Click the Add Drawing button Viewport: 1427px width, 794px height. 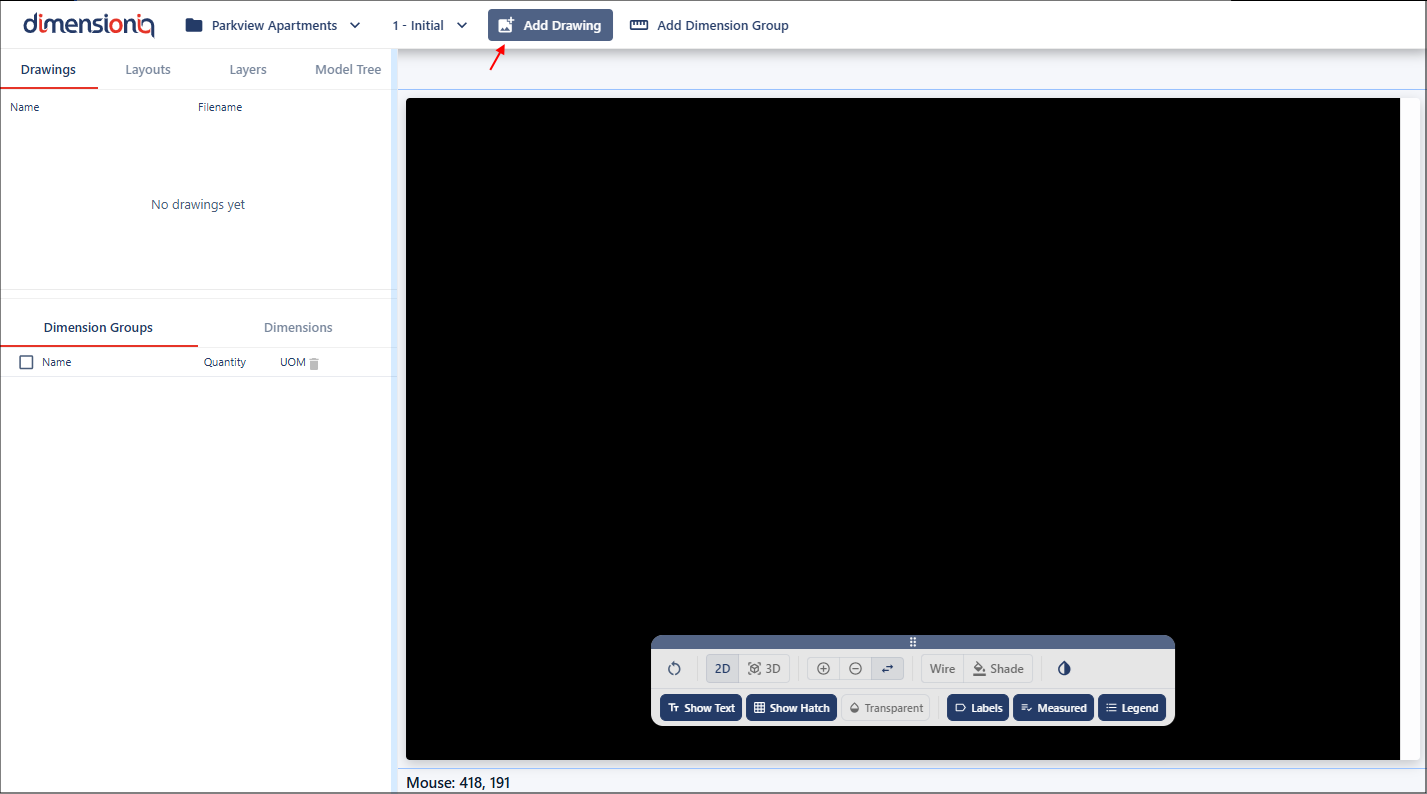[550, 25]
